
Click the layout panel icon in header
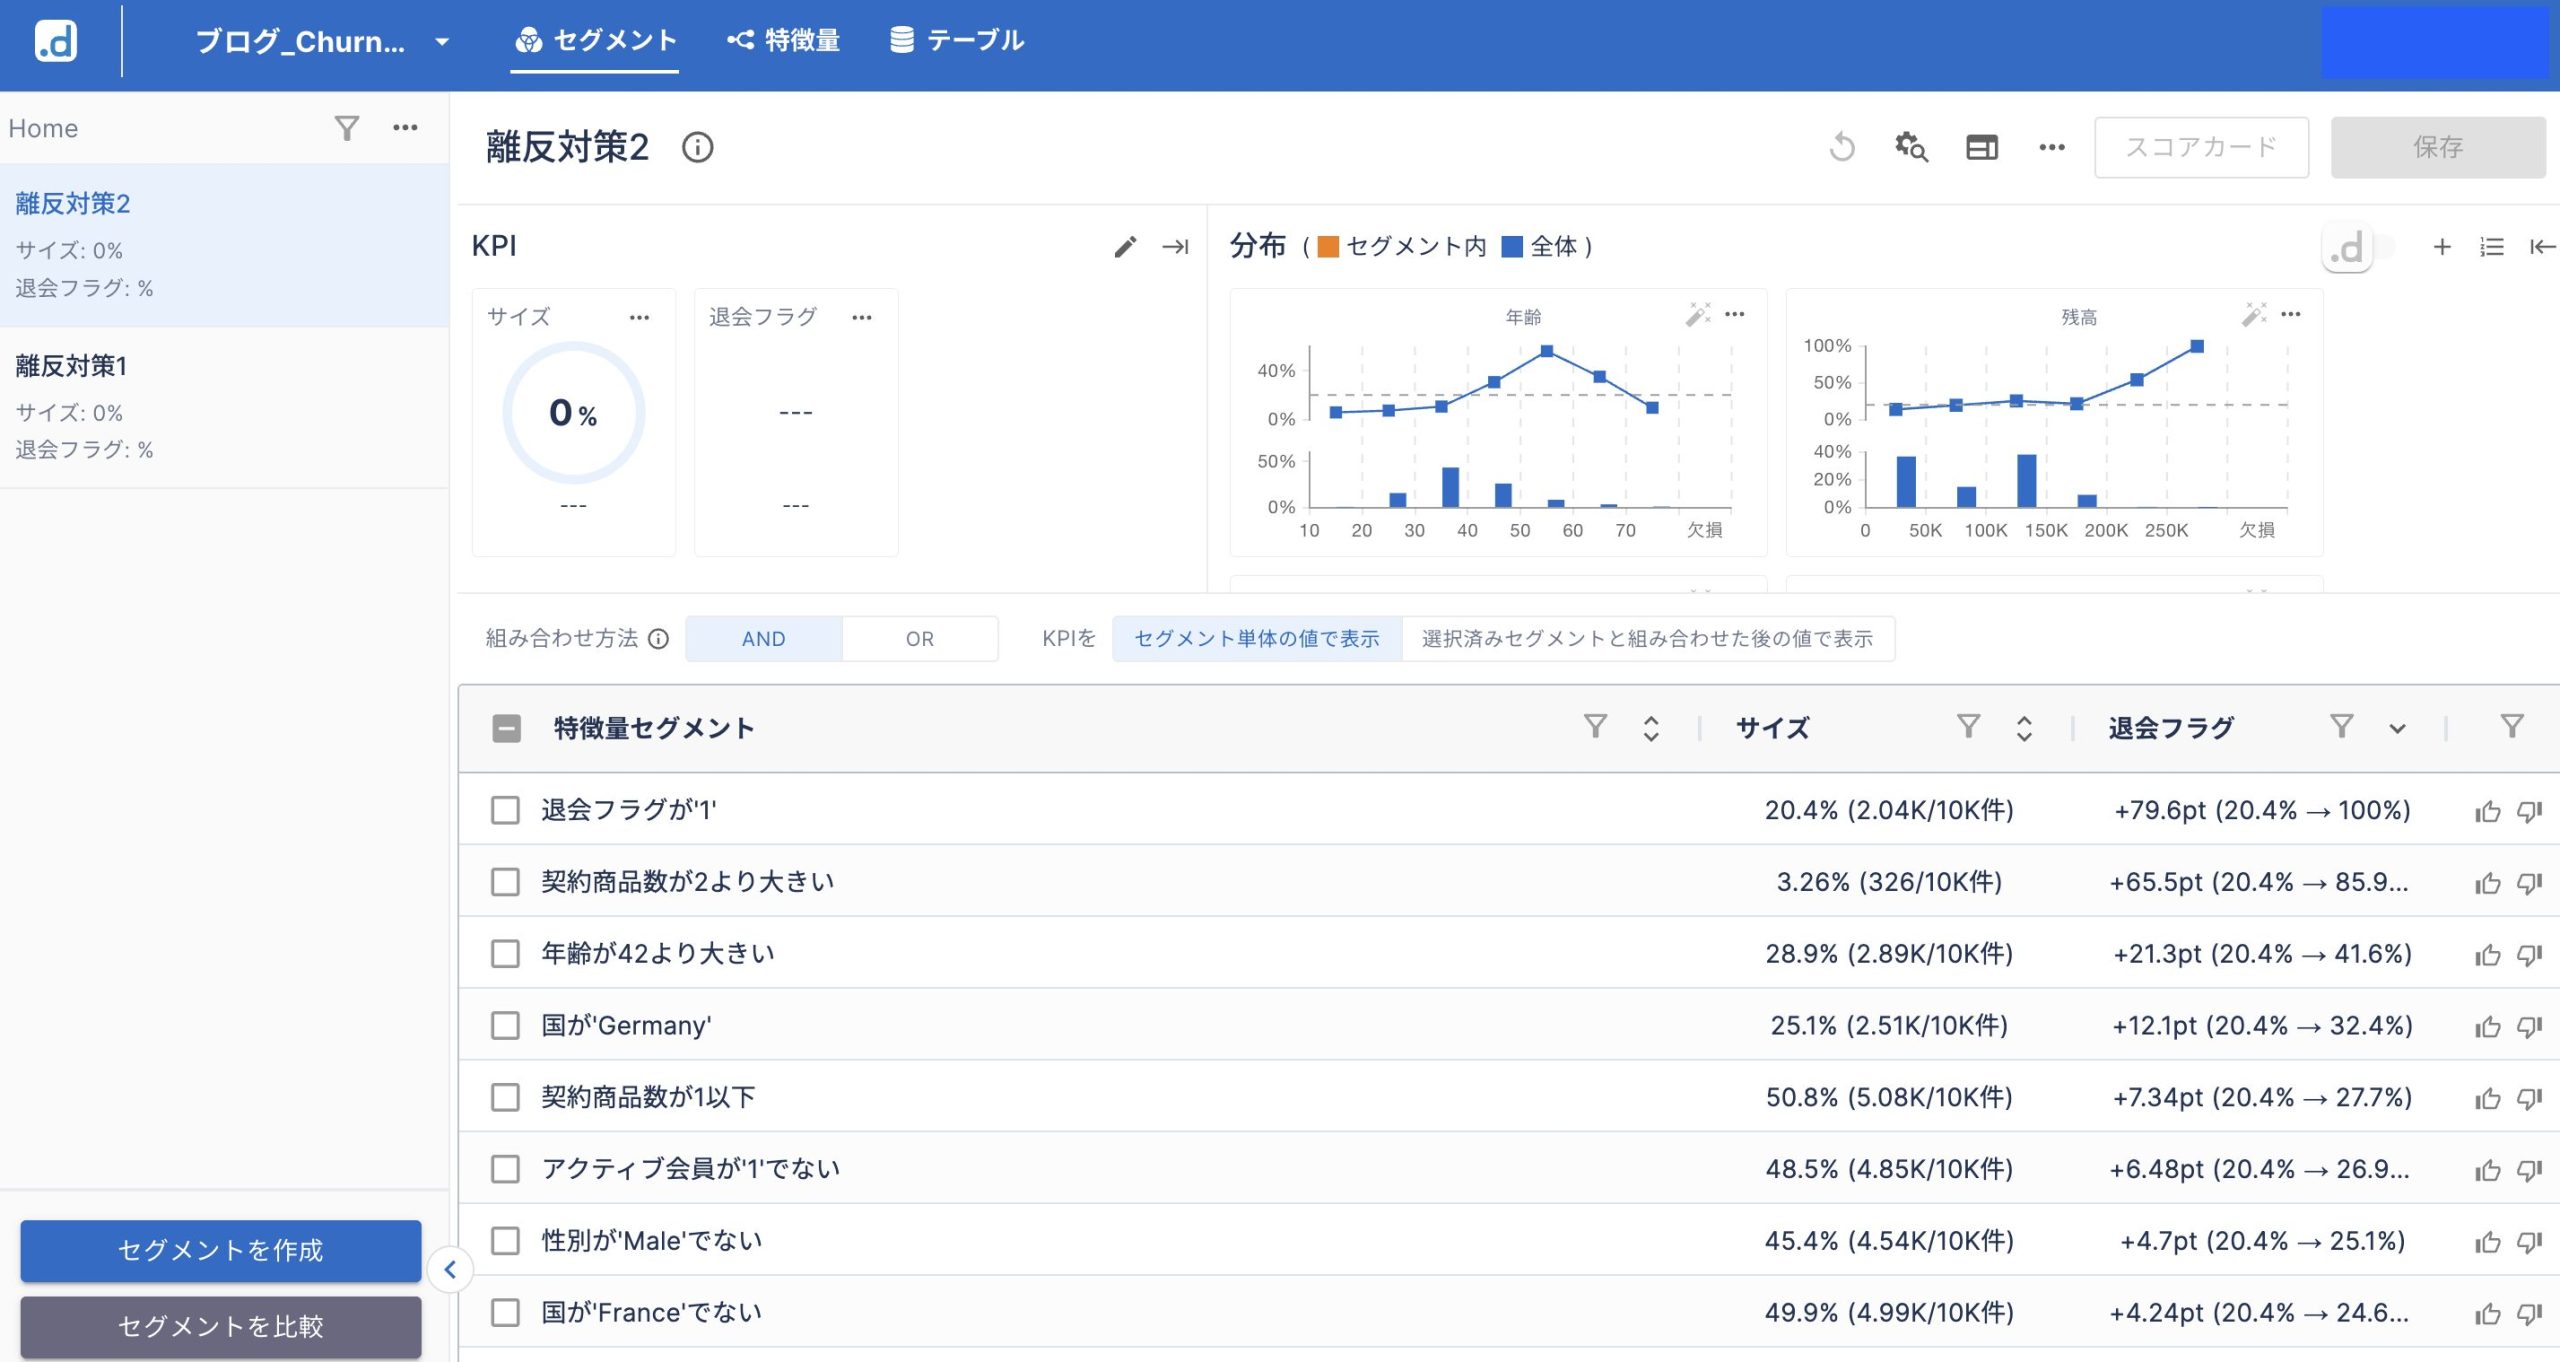1981,147
